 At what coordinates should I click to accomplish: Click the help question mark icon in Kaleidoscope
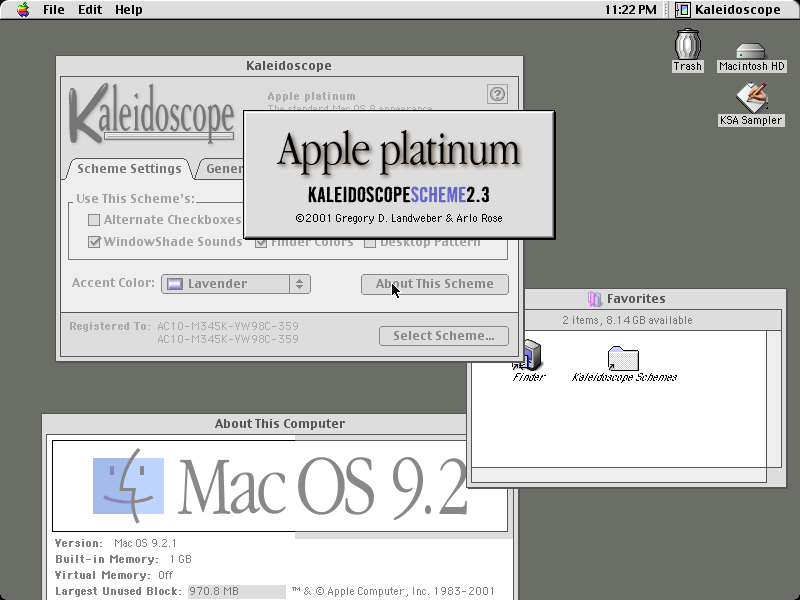tap(497, 94)
